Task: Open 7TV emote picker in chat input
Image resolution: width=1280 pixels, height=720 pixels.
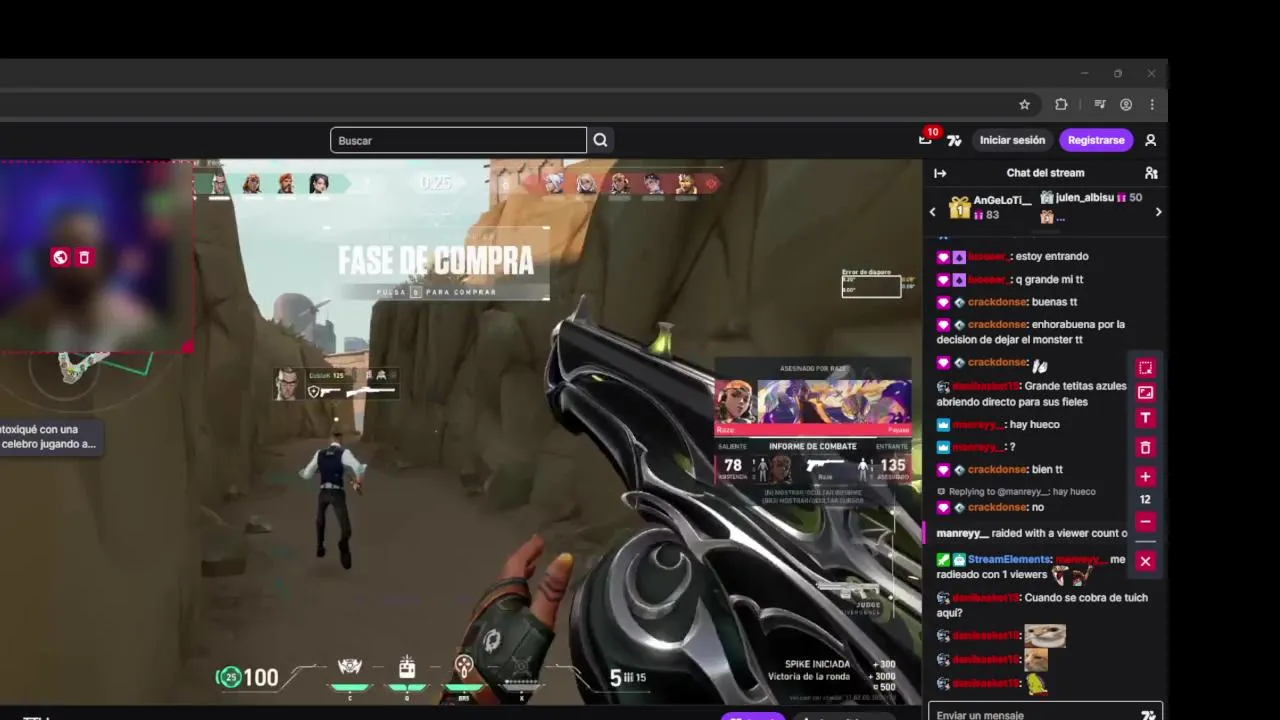Action: coord(1148,714)
